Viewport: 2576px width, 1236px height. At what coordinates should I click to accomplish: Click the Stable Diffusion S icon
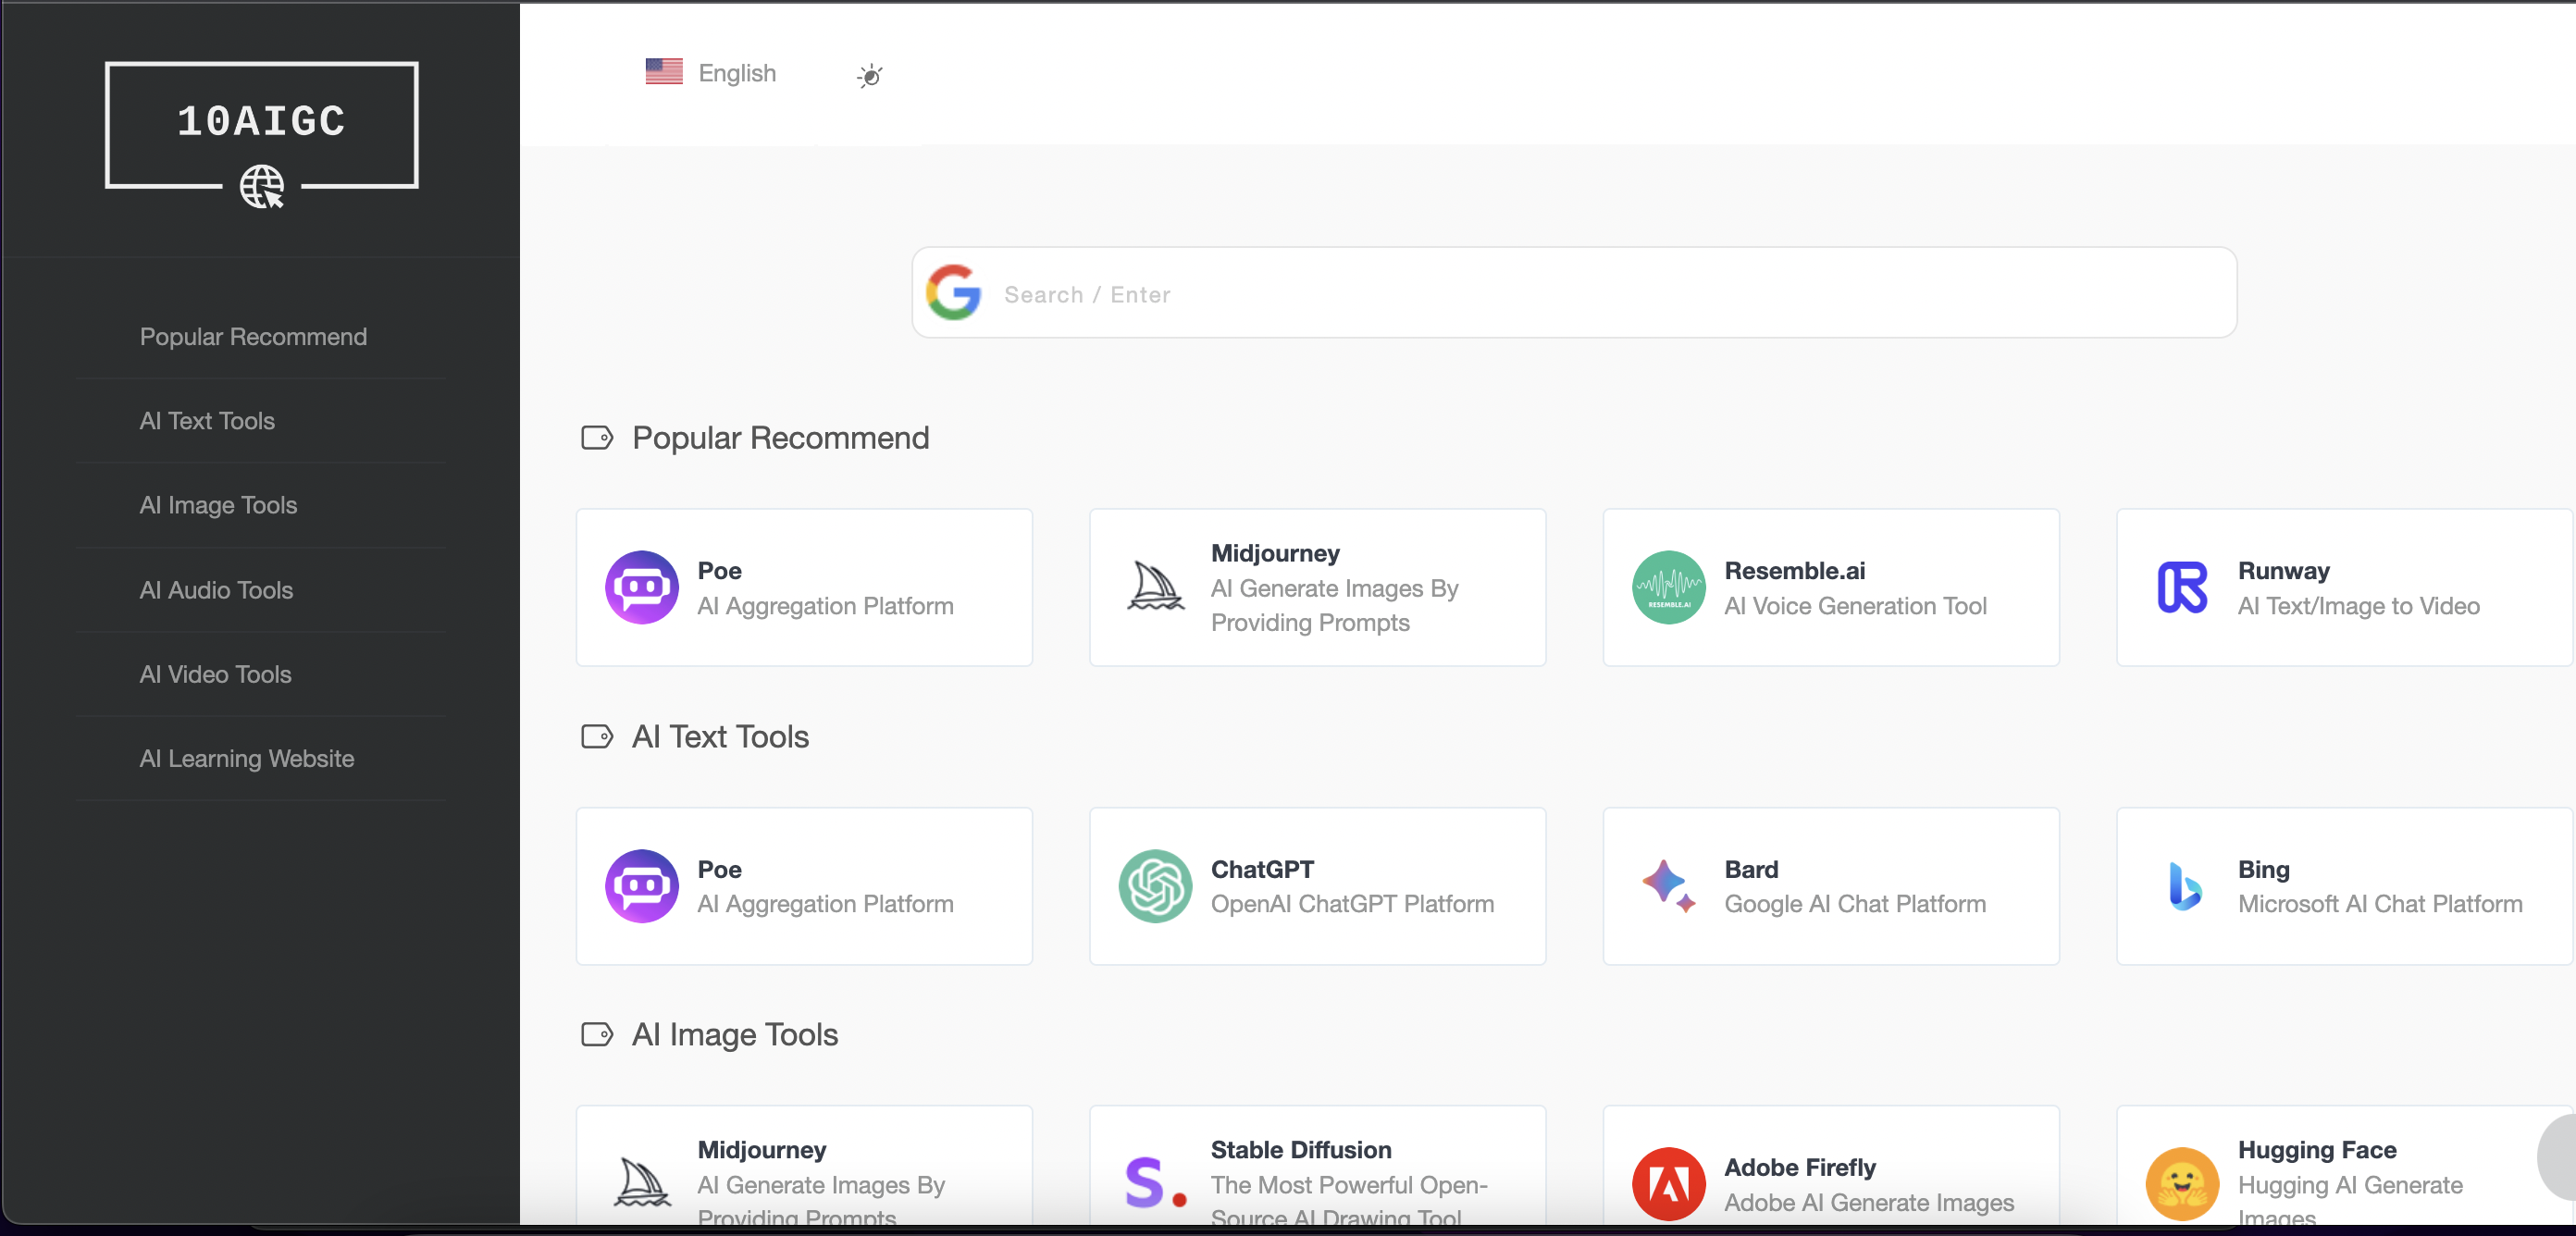[x=1156, y=1184]
